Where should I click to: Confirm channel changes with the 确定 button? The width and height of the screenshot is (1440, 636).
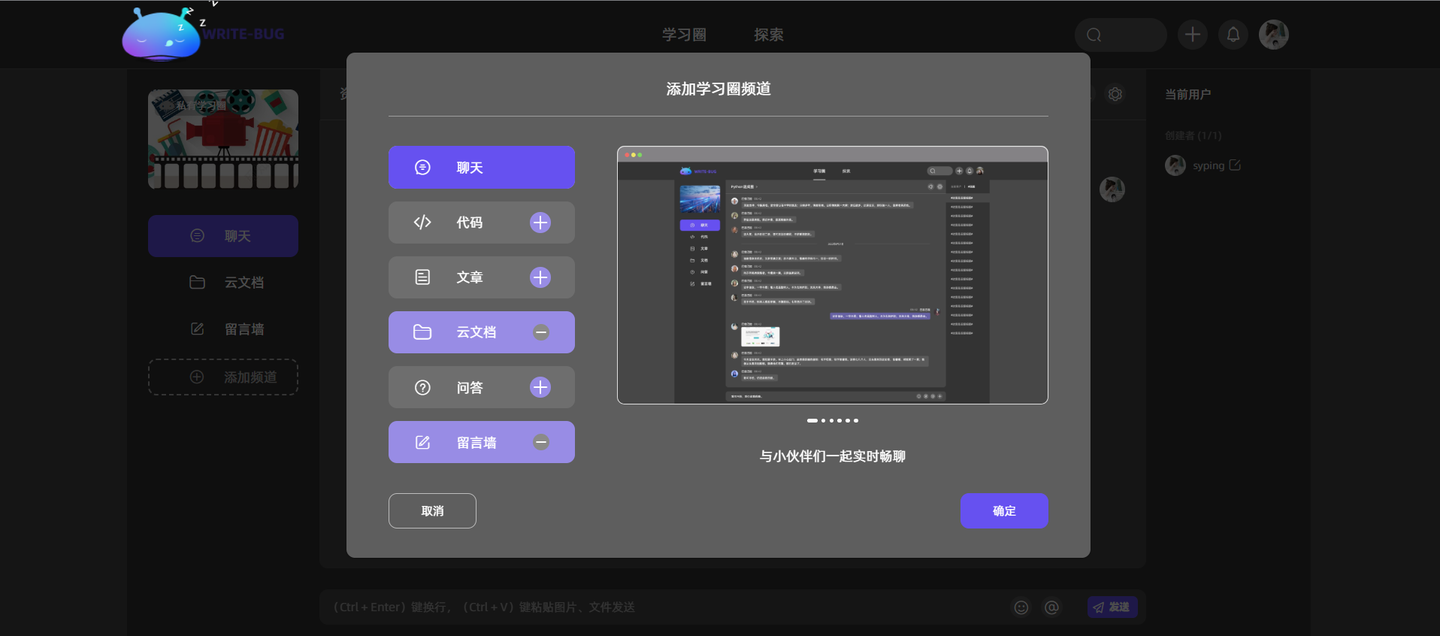1004,510
